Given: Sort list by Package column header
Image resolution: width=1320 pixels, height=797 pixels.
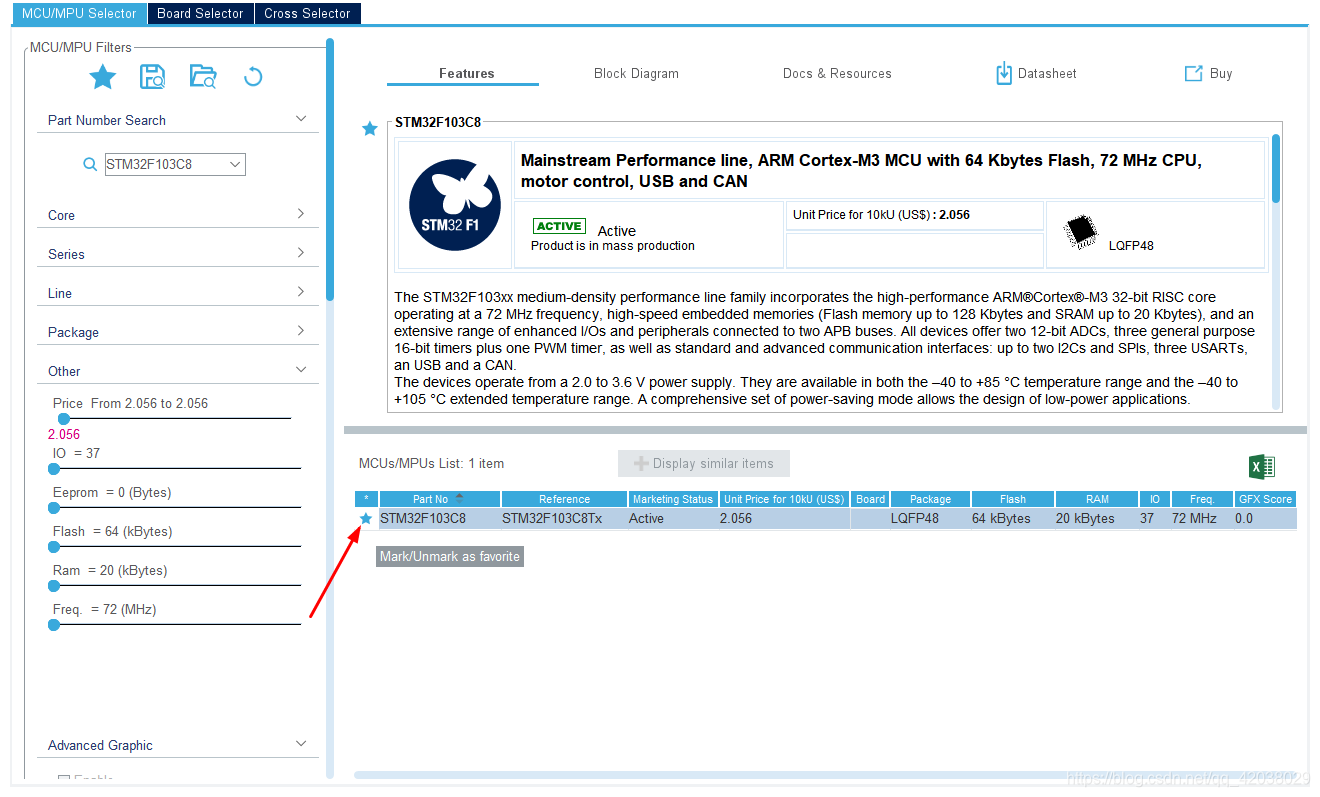Looking at the screenshot, I should 930,499.
